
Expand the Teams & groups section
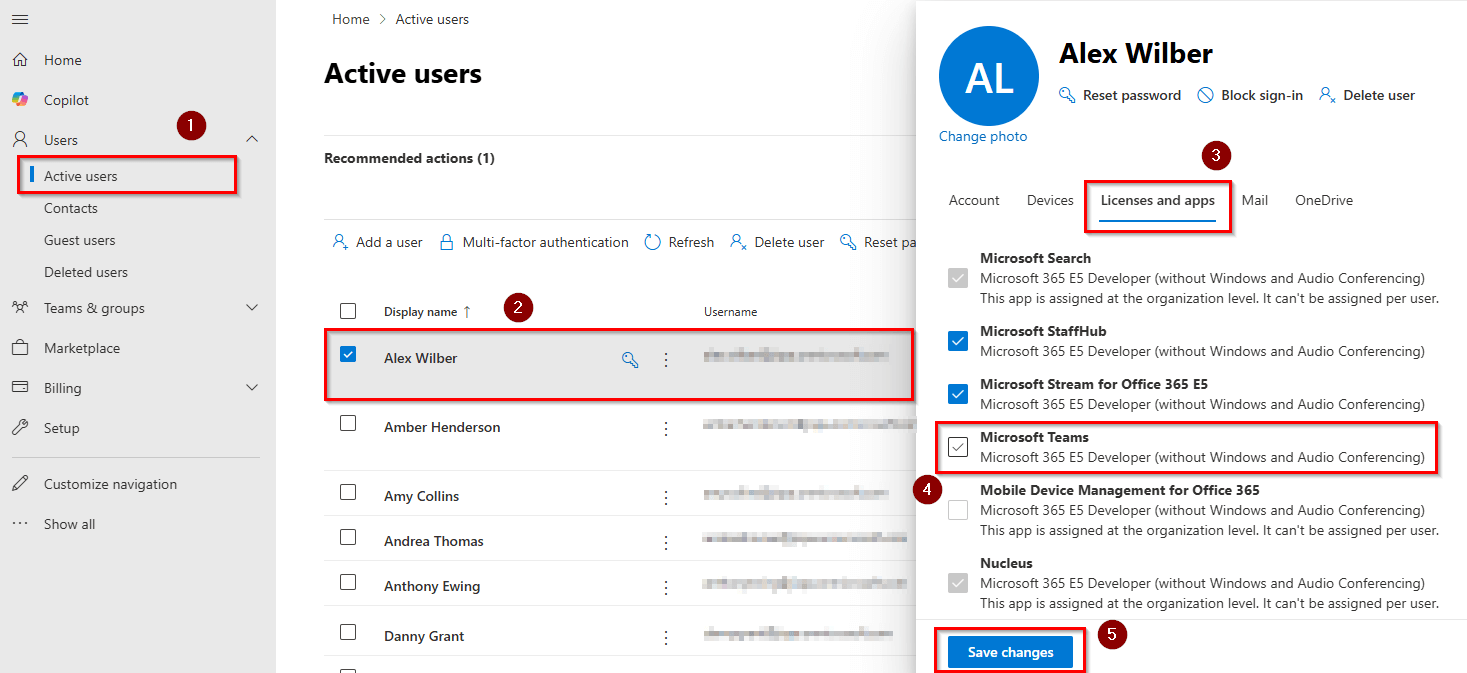pos(251,307)
